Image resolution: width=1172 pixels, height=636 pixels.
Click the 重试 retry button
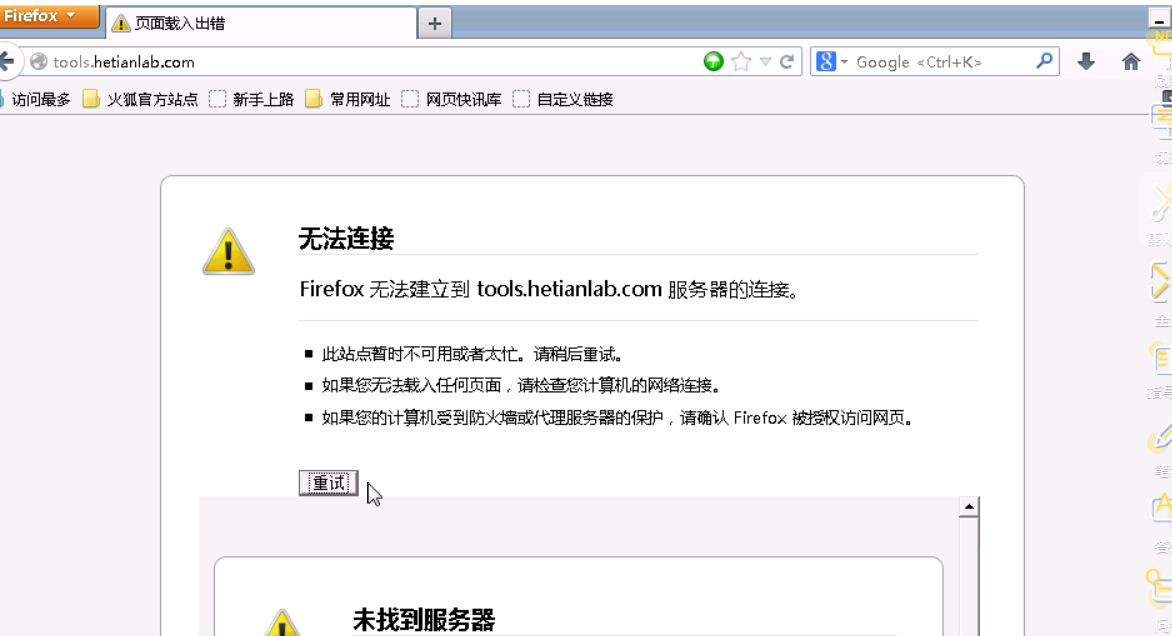(x=328, y=483)
